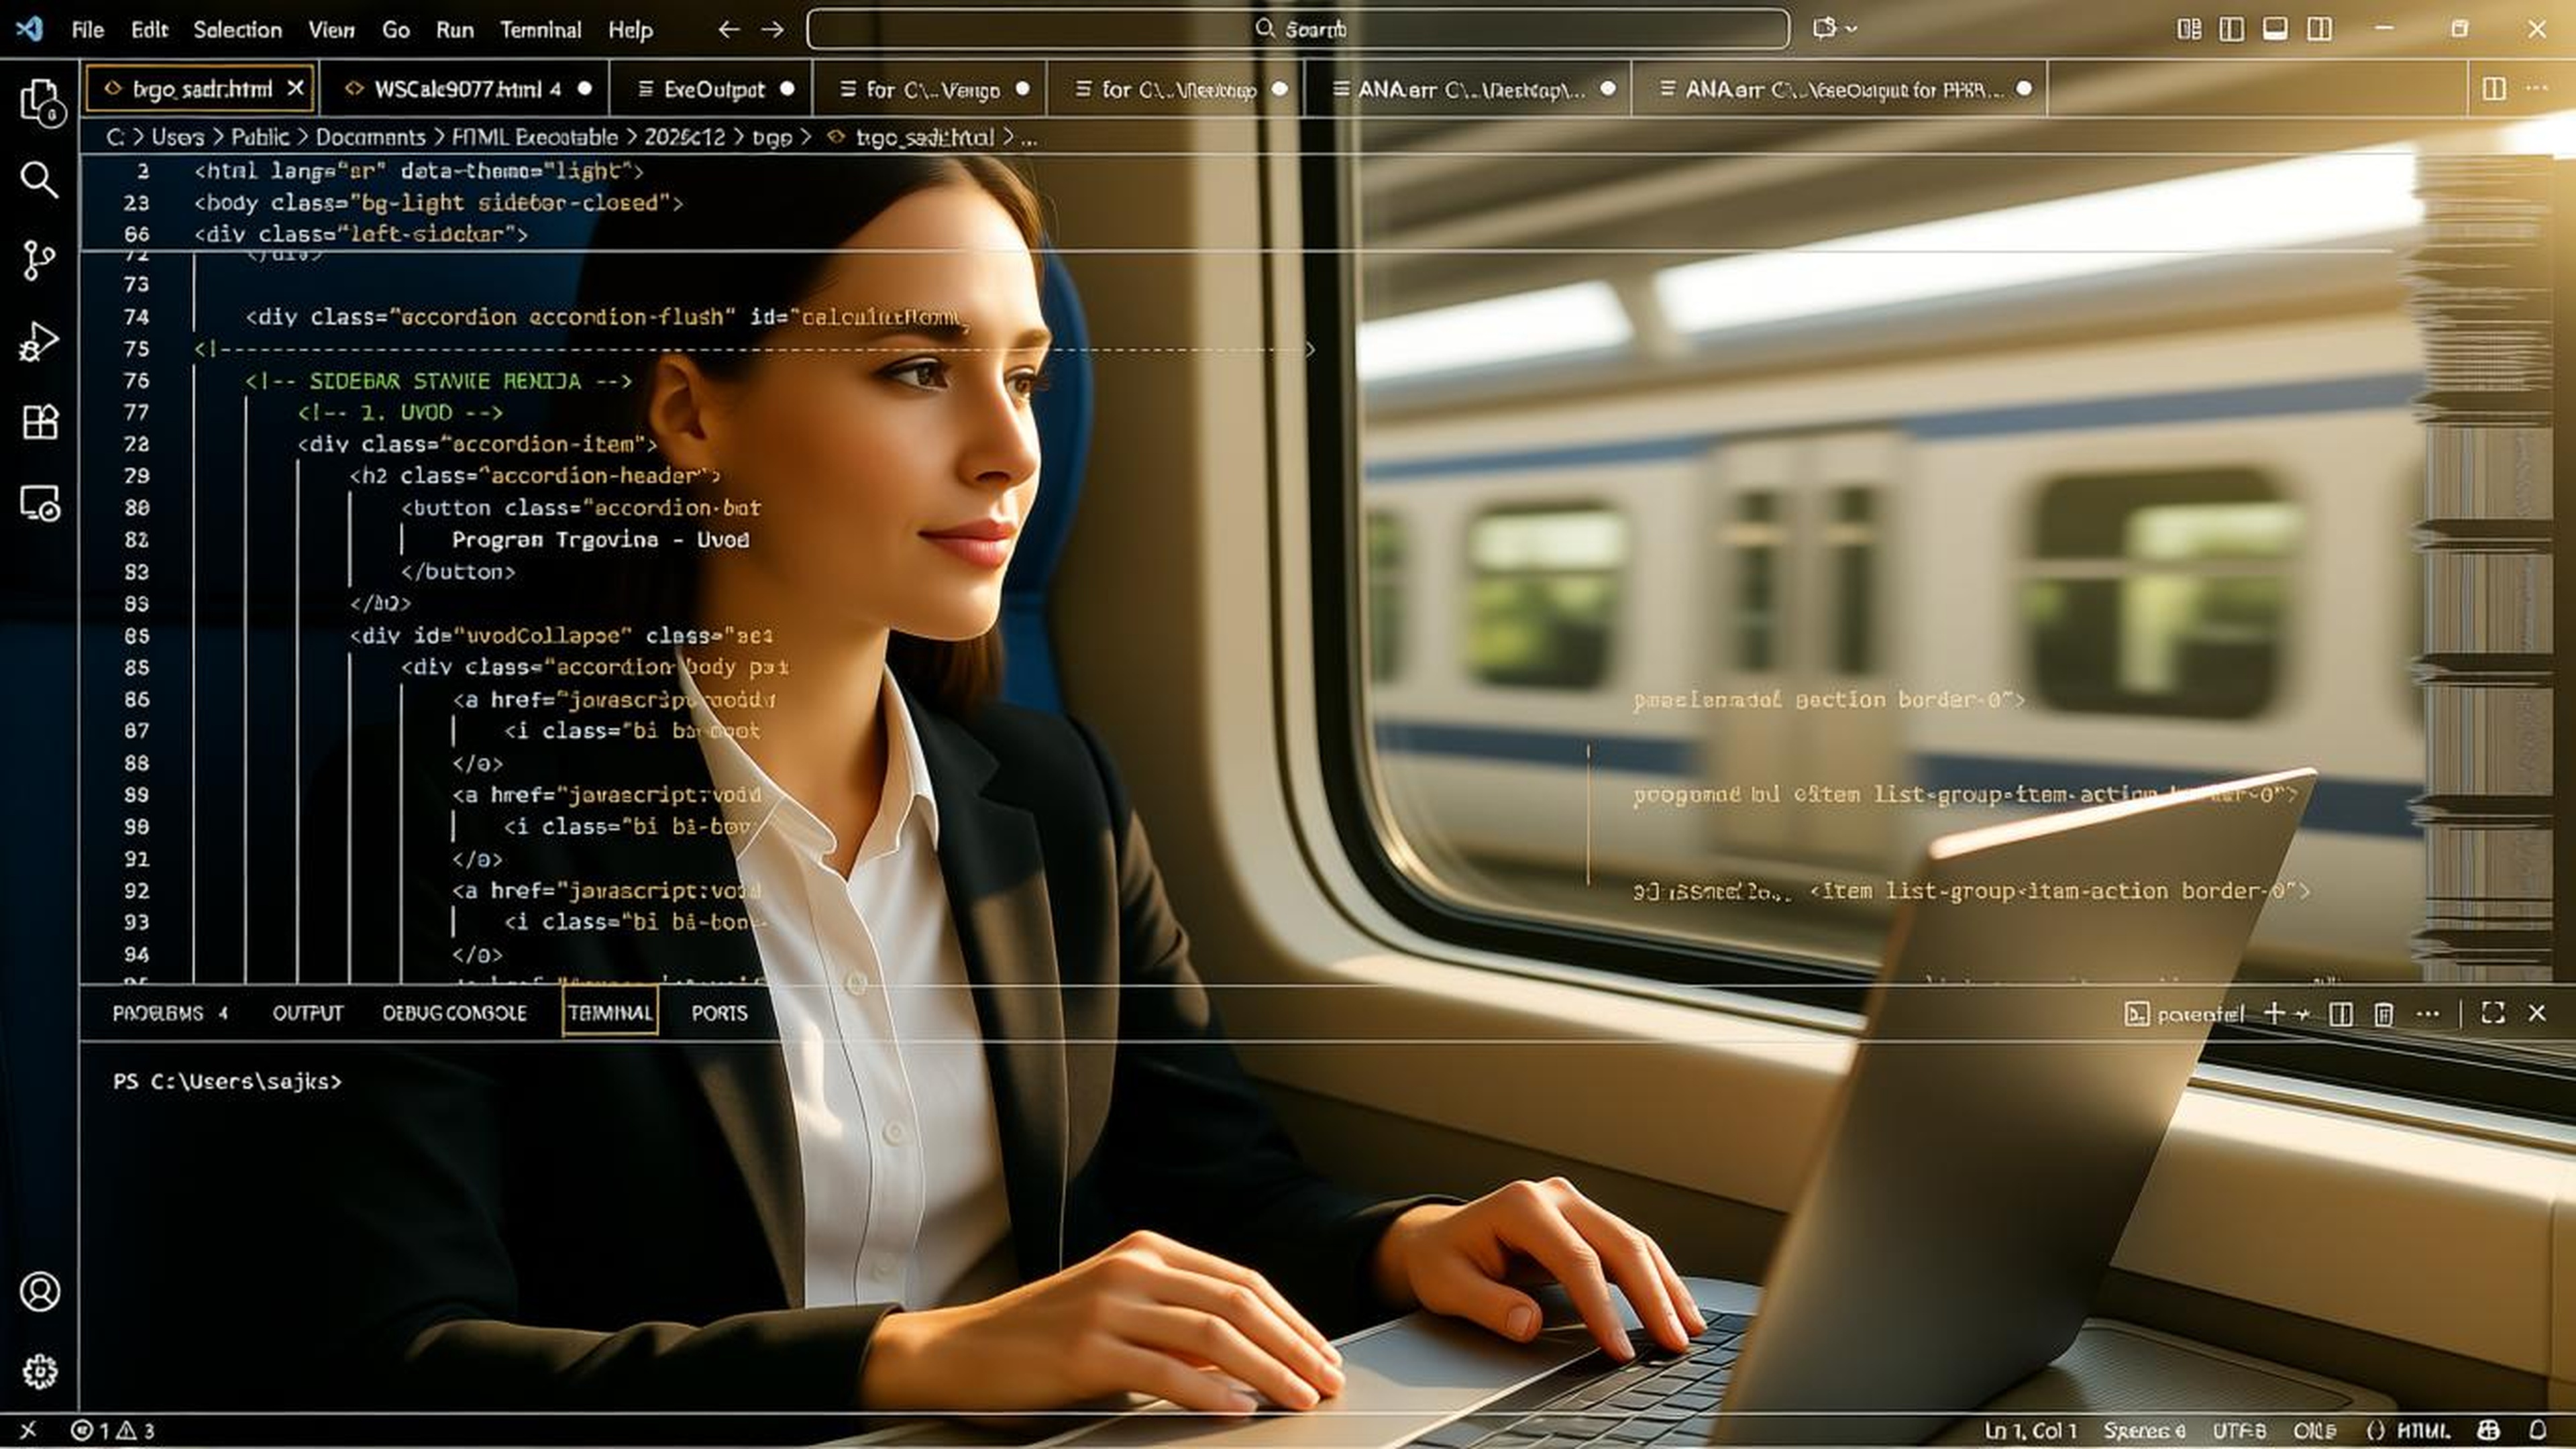Toggle the secondary sidebar layout button
This screenshot has height=1449, width=2576.
2319,29
